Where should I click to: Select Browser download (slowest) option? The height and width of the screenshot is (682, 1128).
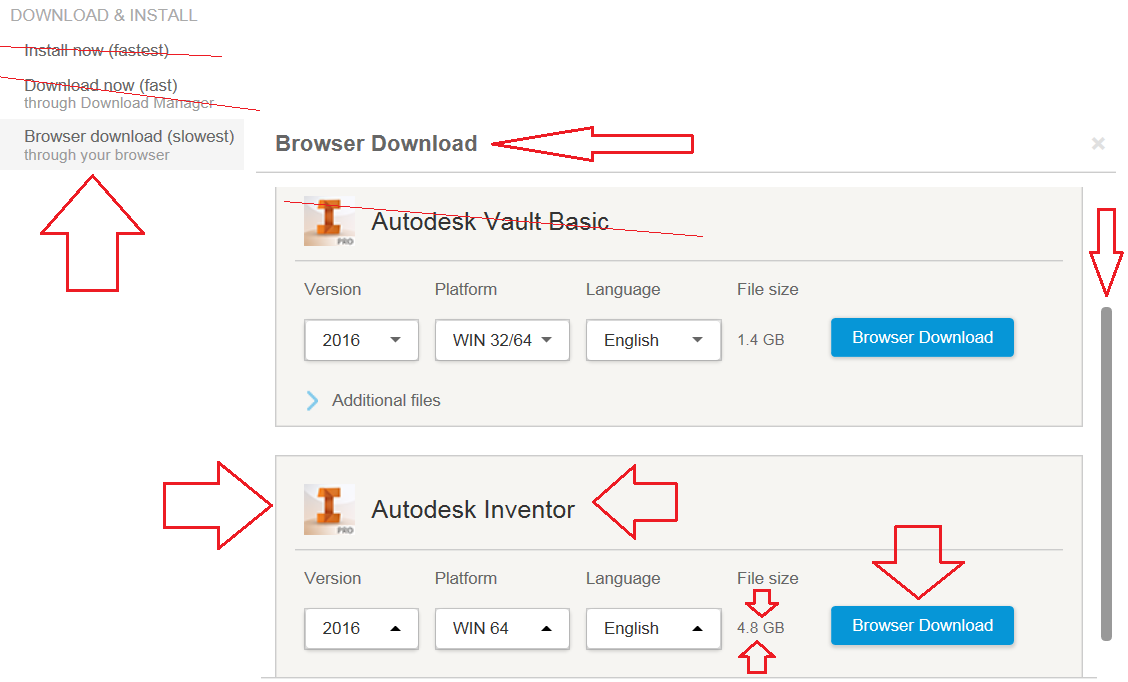122,145
